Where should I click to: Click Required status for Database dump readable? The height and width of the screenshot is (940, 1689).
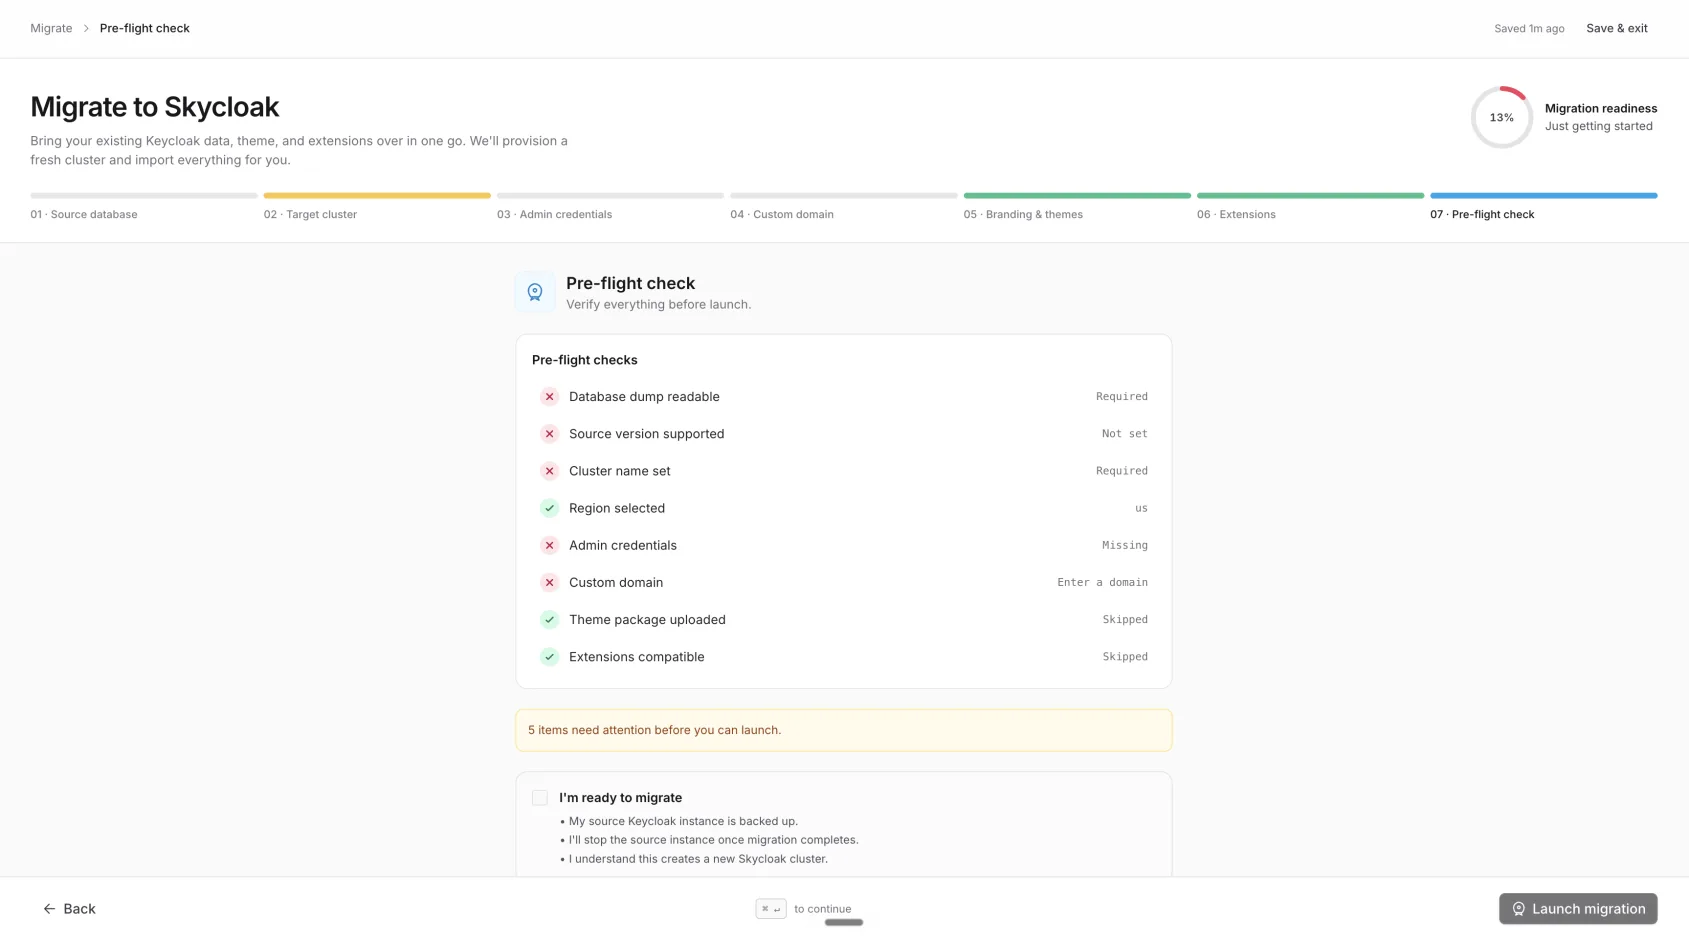pos(1122,397)
